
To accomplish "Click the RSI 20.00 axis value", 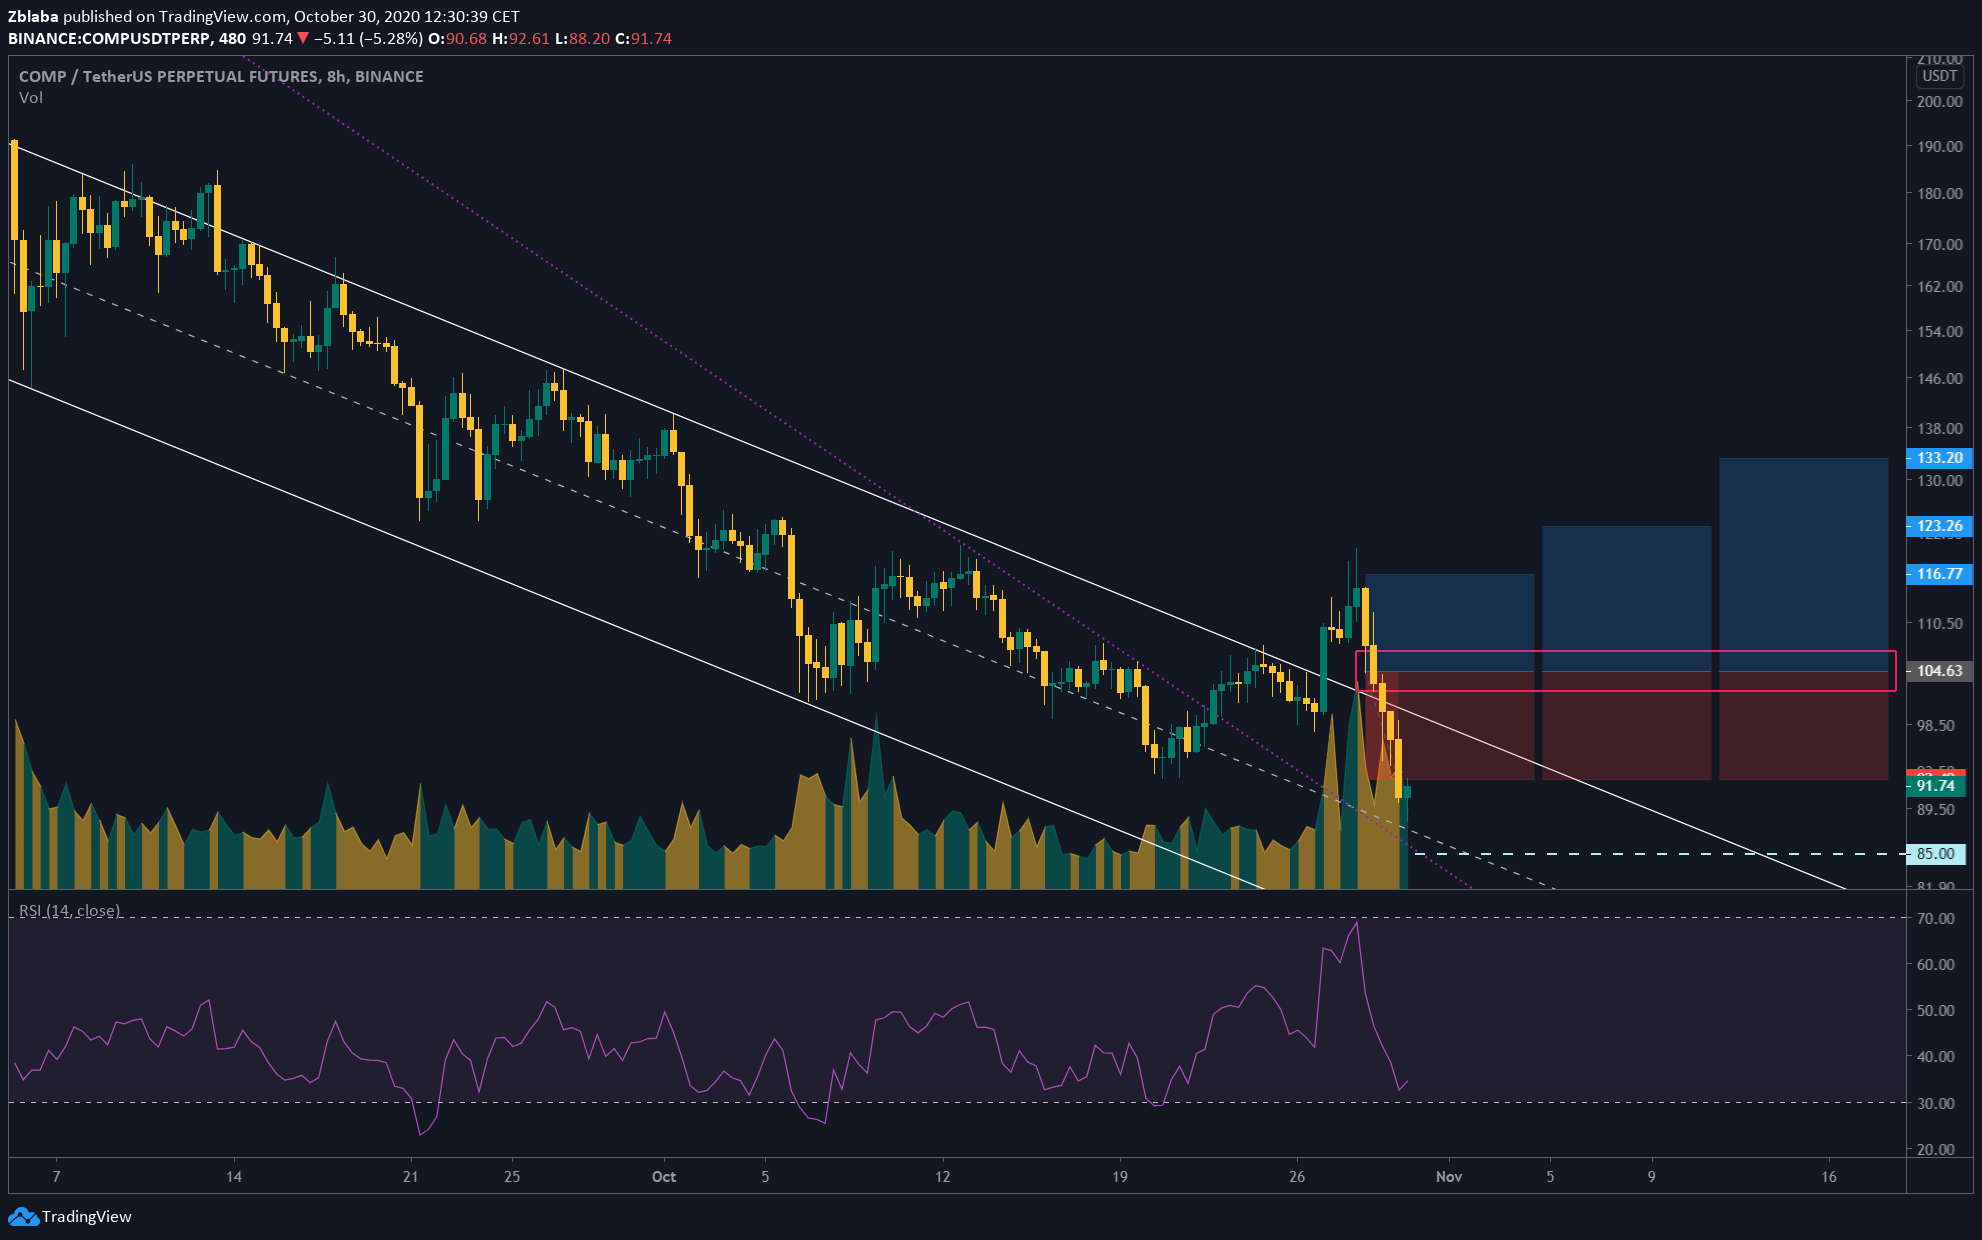I will [1935, 1150].
